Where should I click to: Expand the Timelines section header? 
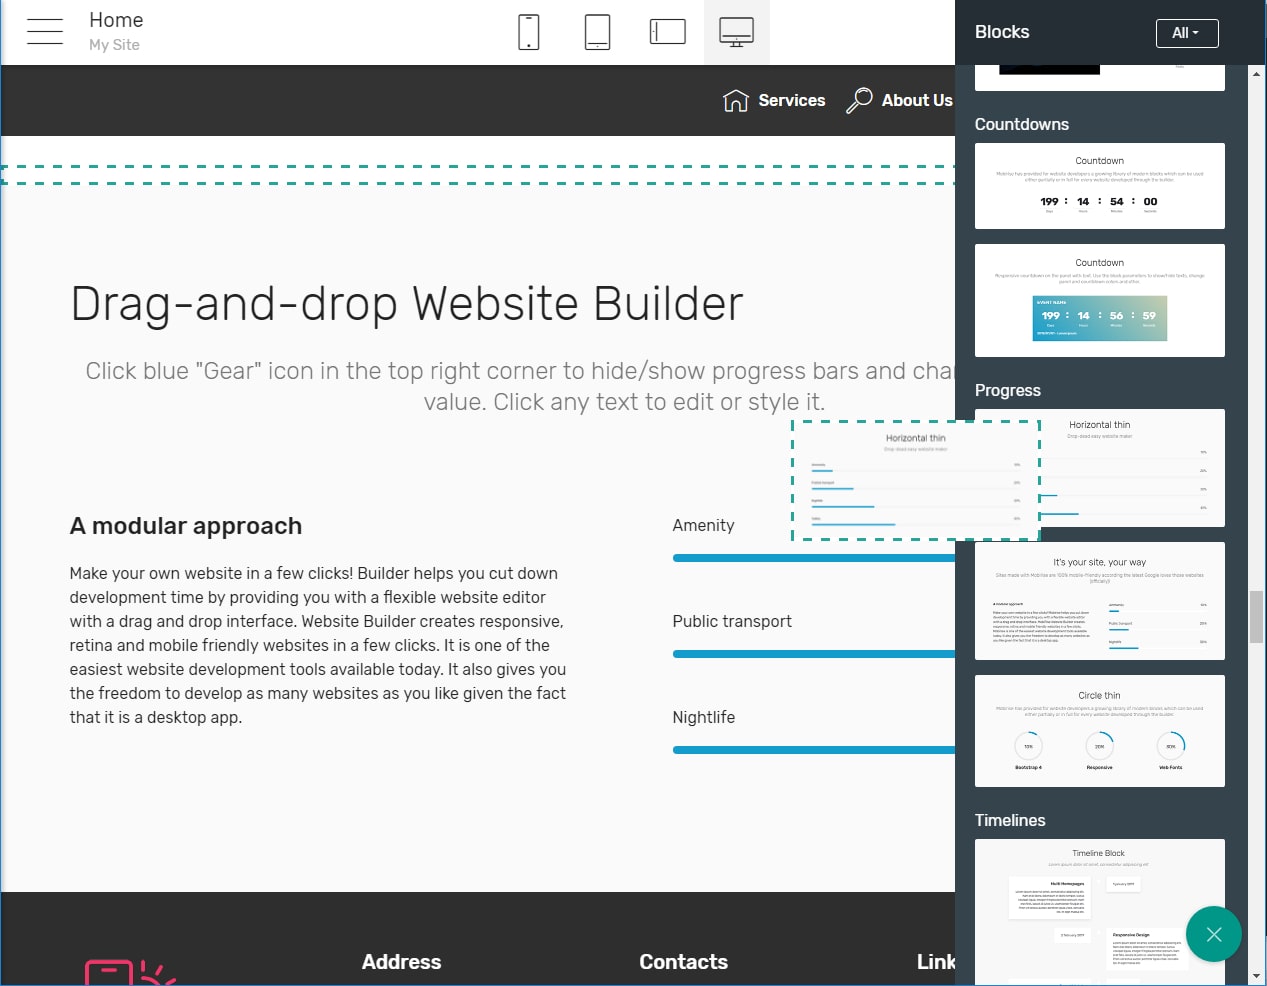coord(1010,820)
